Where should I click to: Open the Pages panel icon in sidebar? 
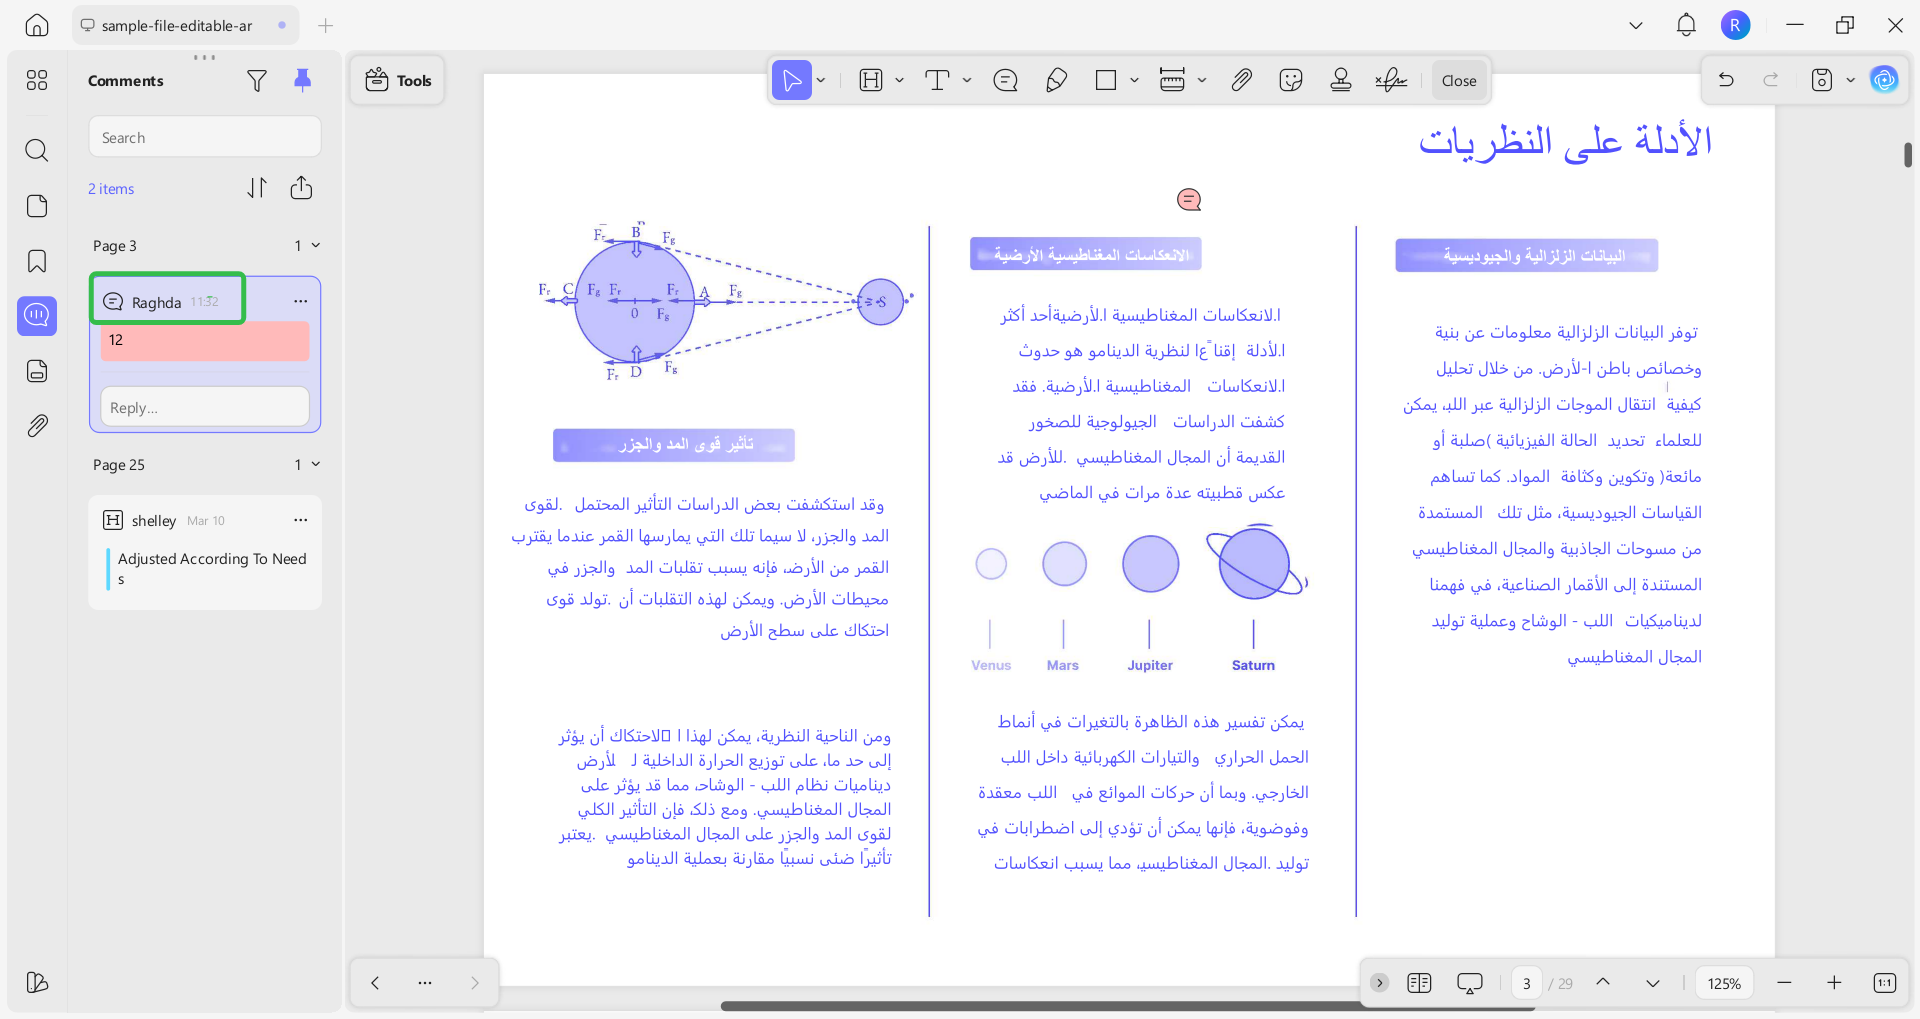tap(37, 206)
